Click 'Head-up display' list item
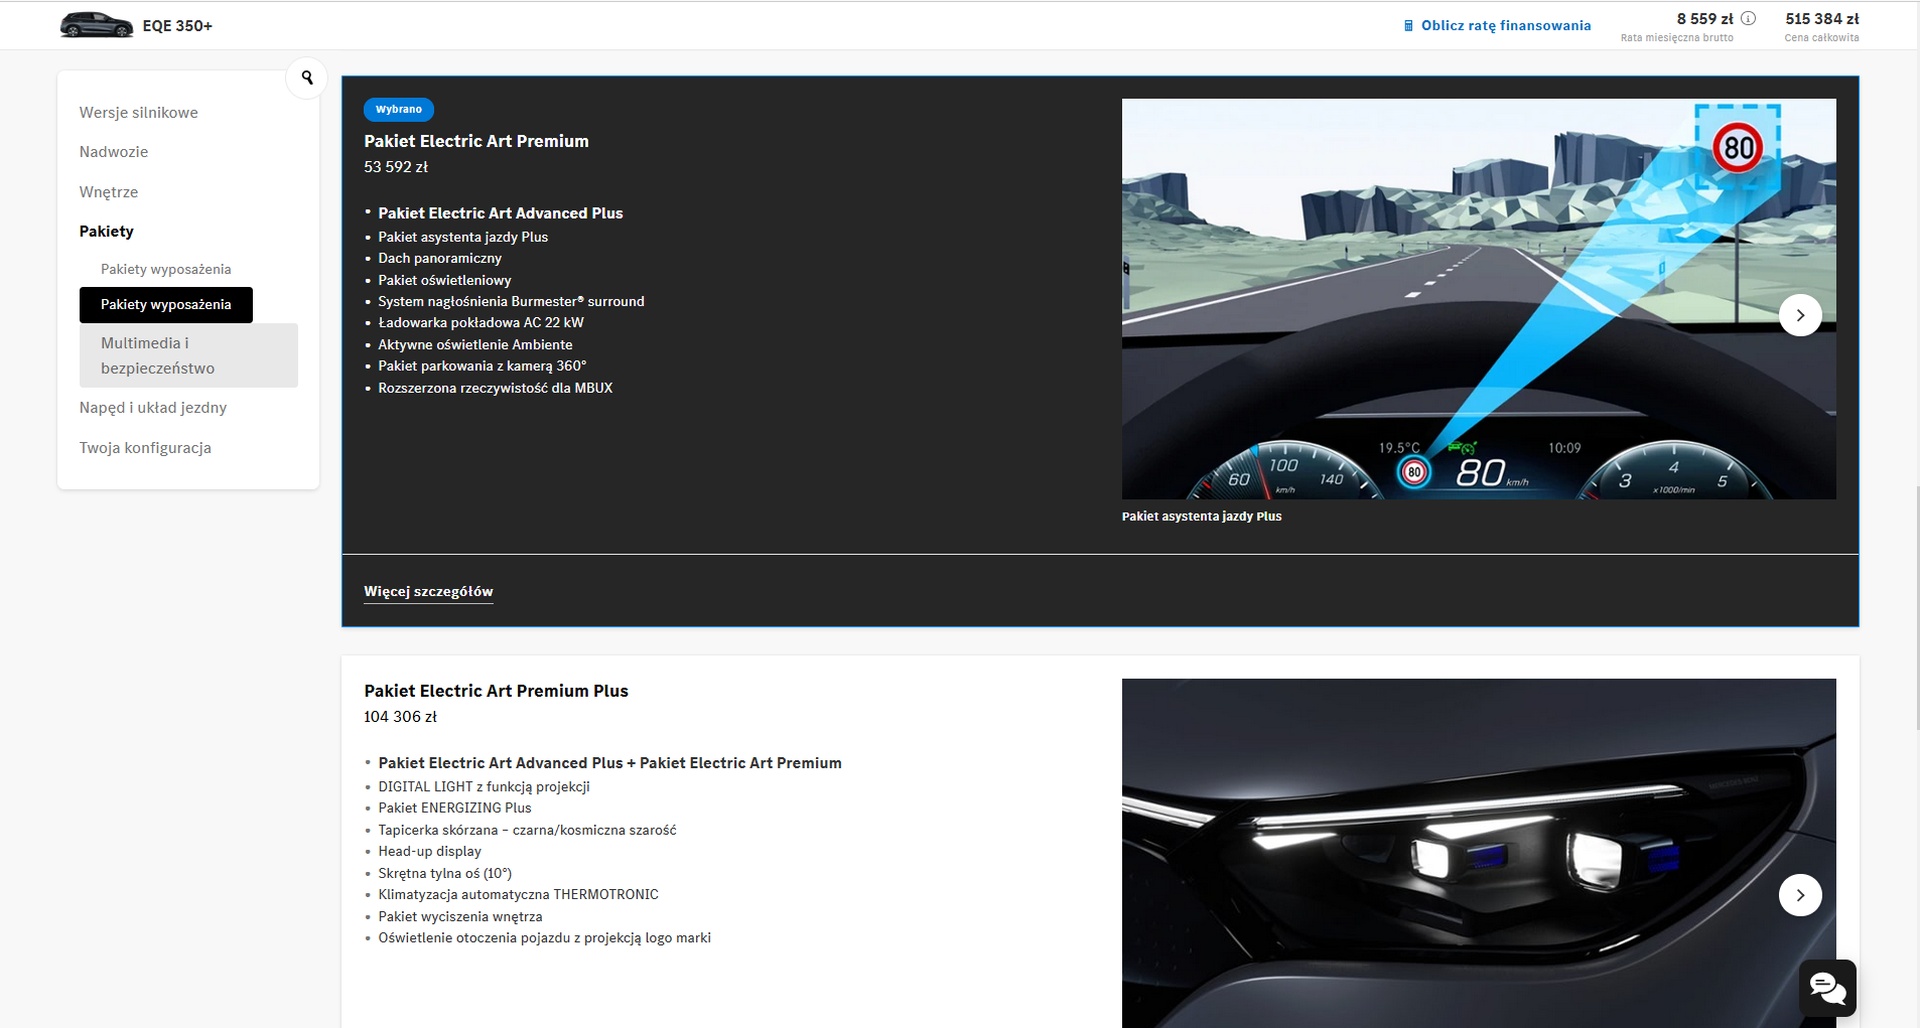The image size is (1920, 1028). click(430, 852)
